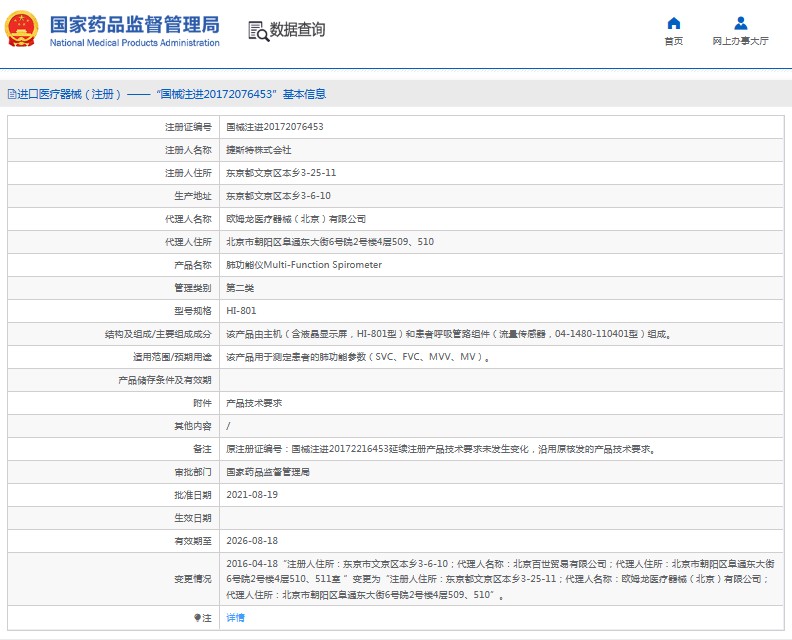
Task: Select expiry date 2026-08-18
Action: pyautogui.click(x=252, y=541)
